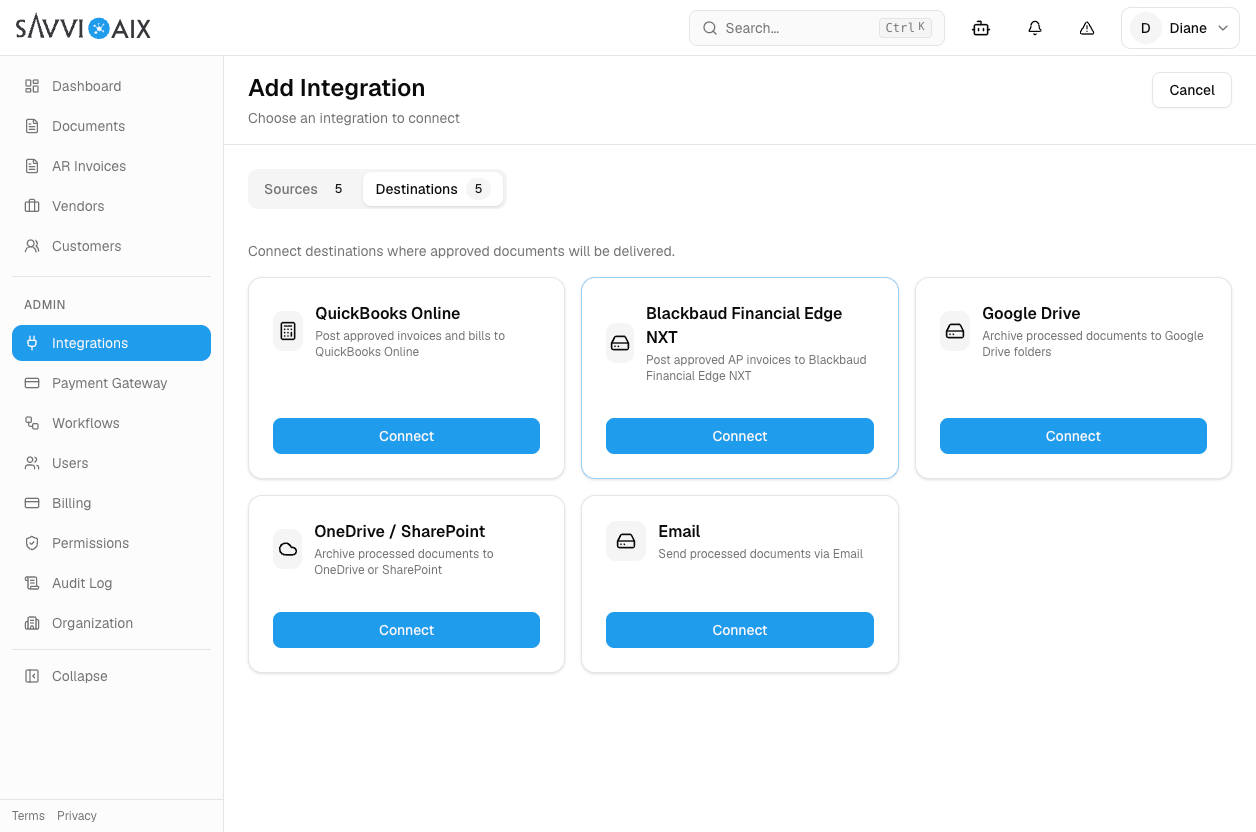Click the QuickBooks Online calculator icon

[288, 330]
